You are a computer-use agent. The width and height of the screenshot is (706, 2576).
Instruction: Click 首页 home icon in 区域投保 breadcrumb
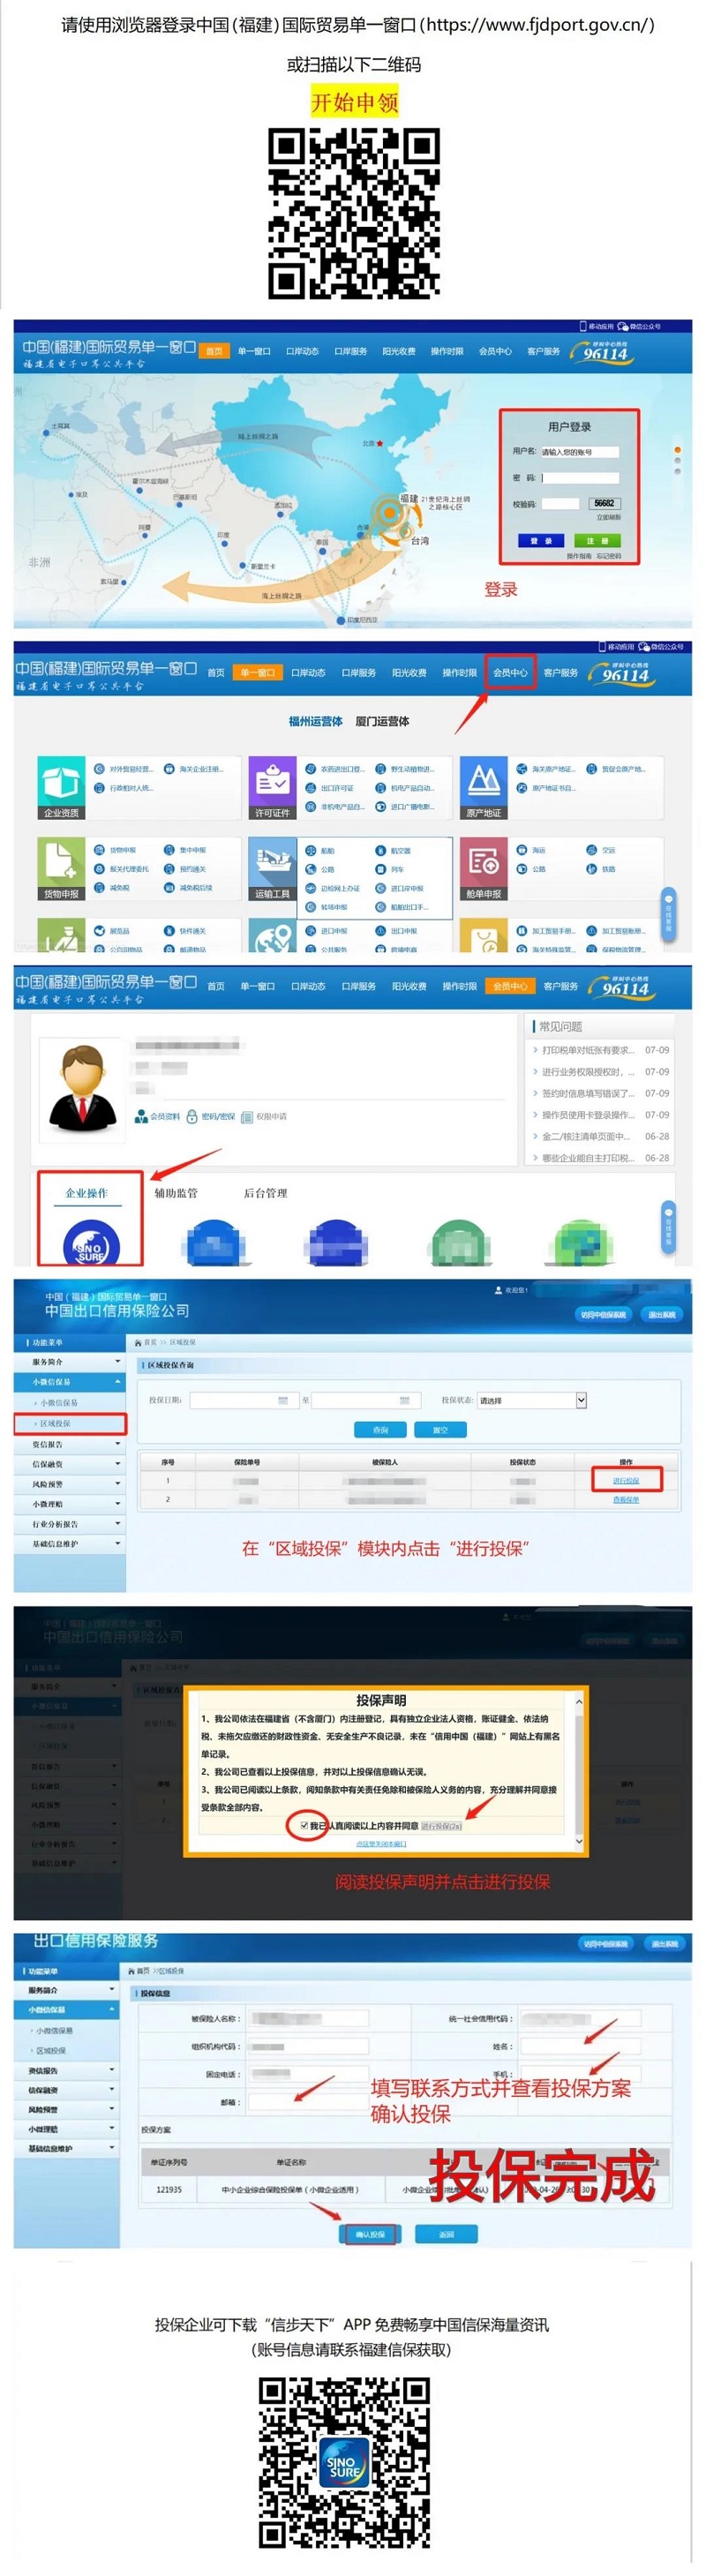coord(138,1342)
